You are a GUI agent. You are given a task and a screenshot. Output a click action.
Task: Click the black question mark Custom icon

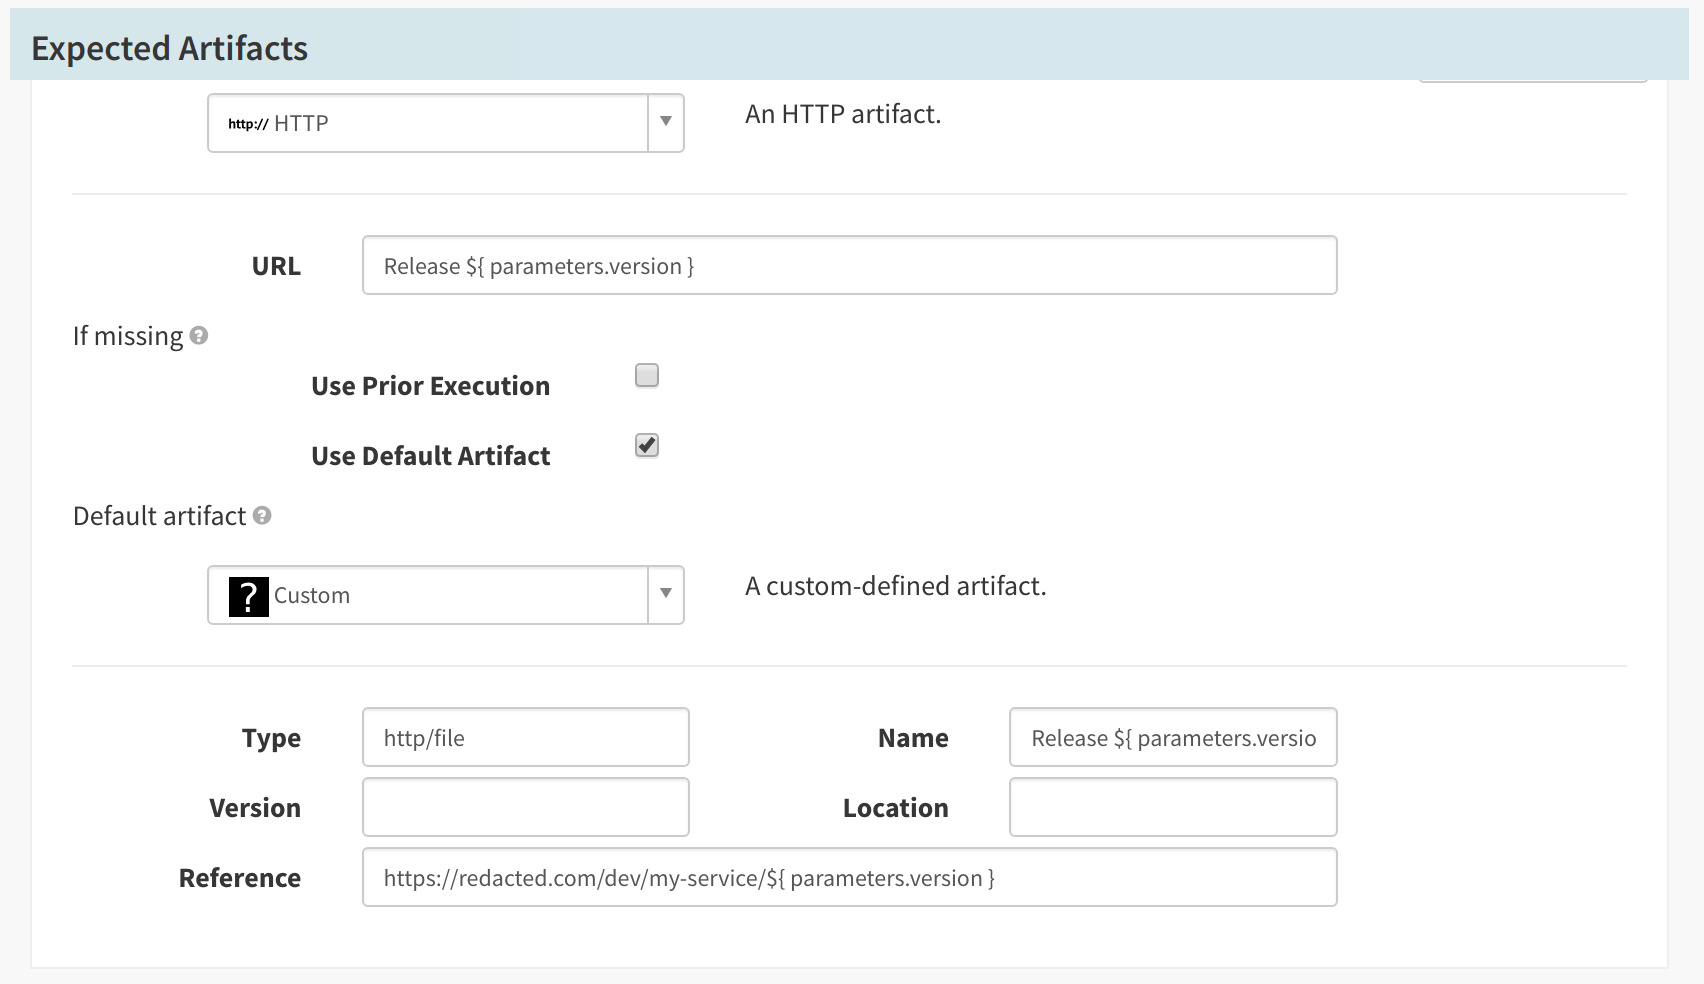point(249,596)
